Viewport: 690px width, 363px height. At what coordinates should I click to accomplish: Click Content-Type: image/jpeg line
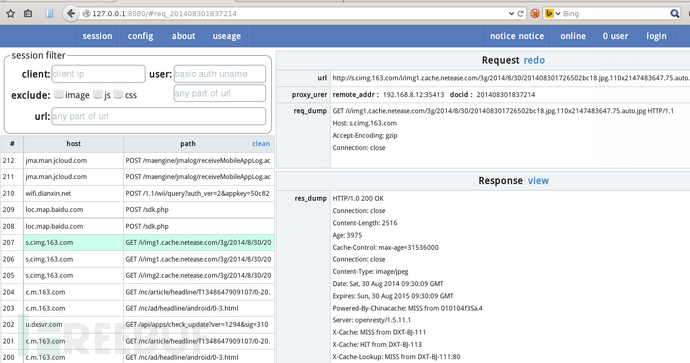point(370,271)
